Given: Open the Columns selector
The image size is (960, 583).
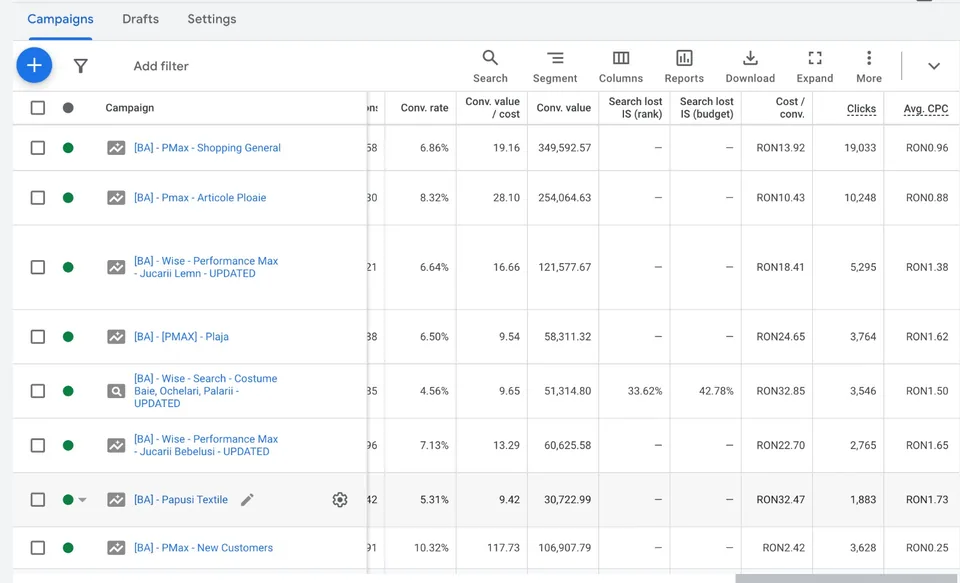Looking at the screenshot, I should coord(621,66).
